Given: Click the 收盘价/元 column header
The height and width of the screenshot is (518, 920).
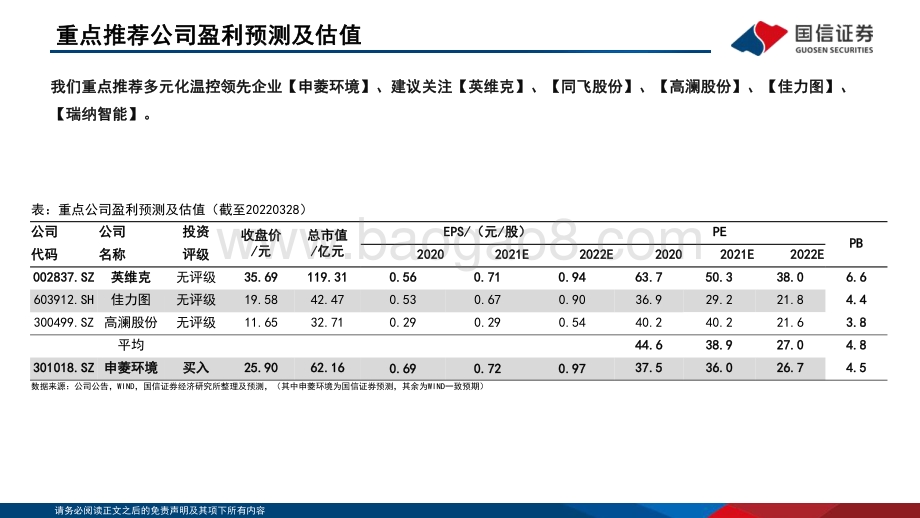Looking at the screenshot, I should [261, 243].
